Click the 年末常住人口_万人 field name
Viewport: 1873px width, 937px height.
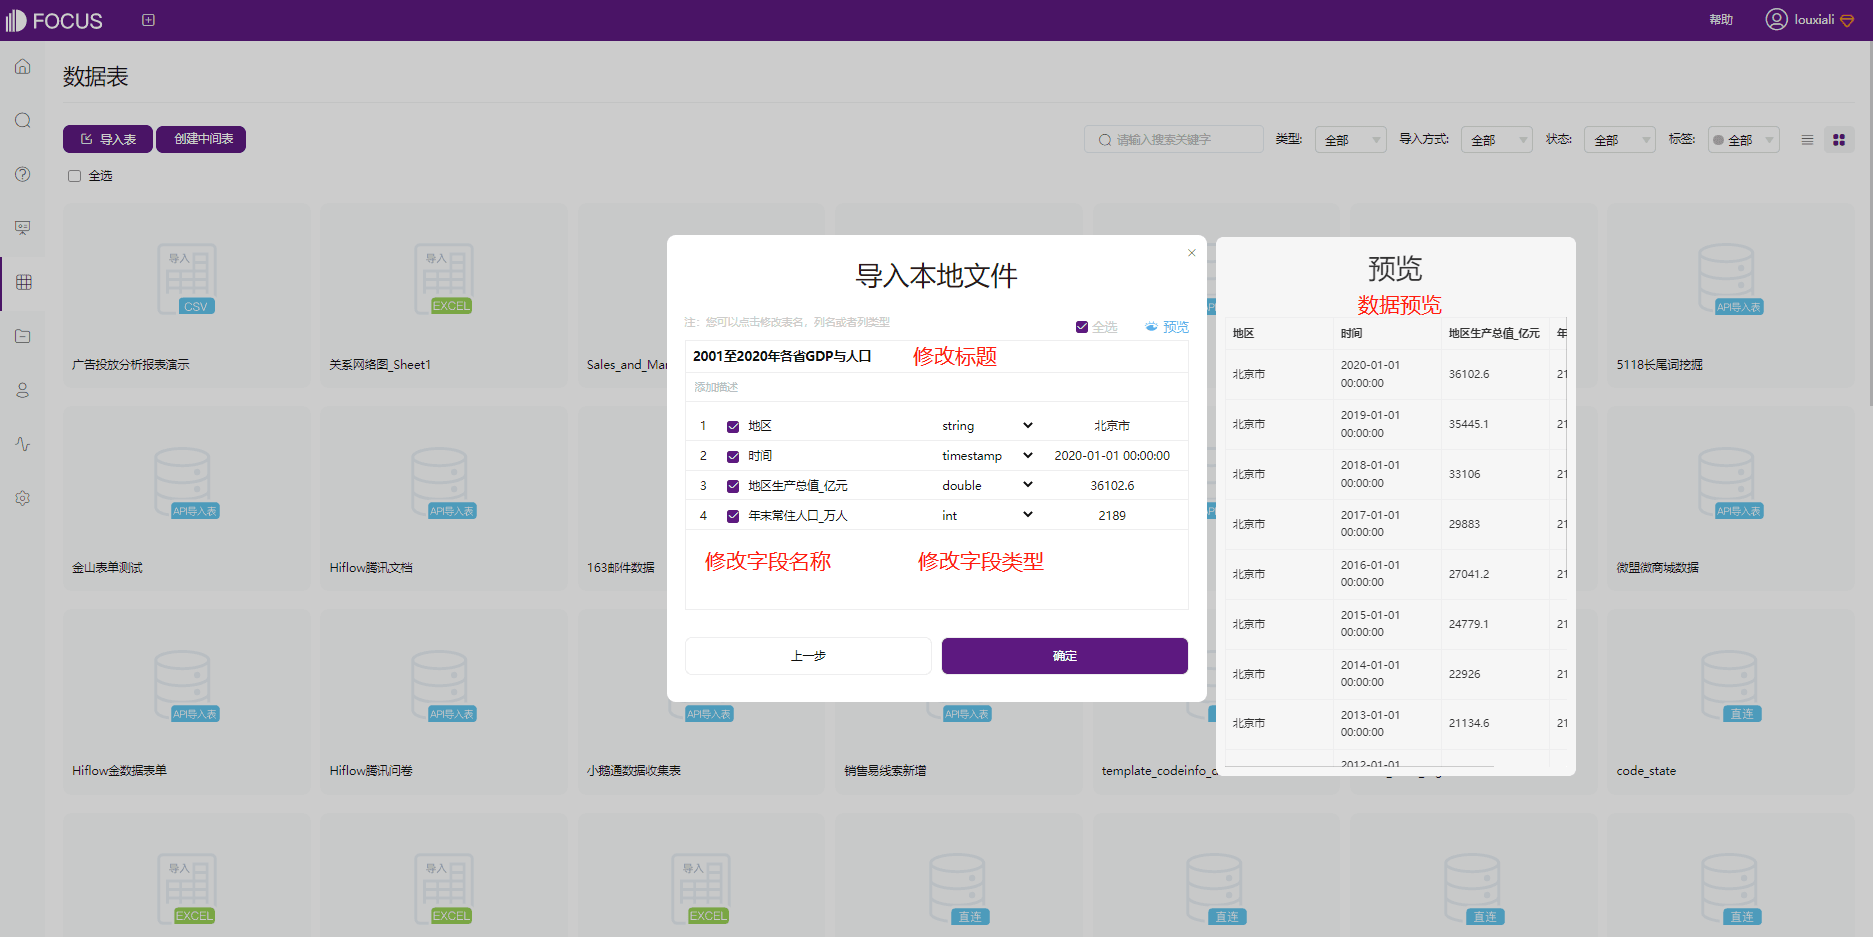click(x=798, y=516)
